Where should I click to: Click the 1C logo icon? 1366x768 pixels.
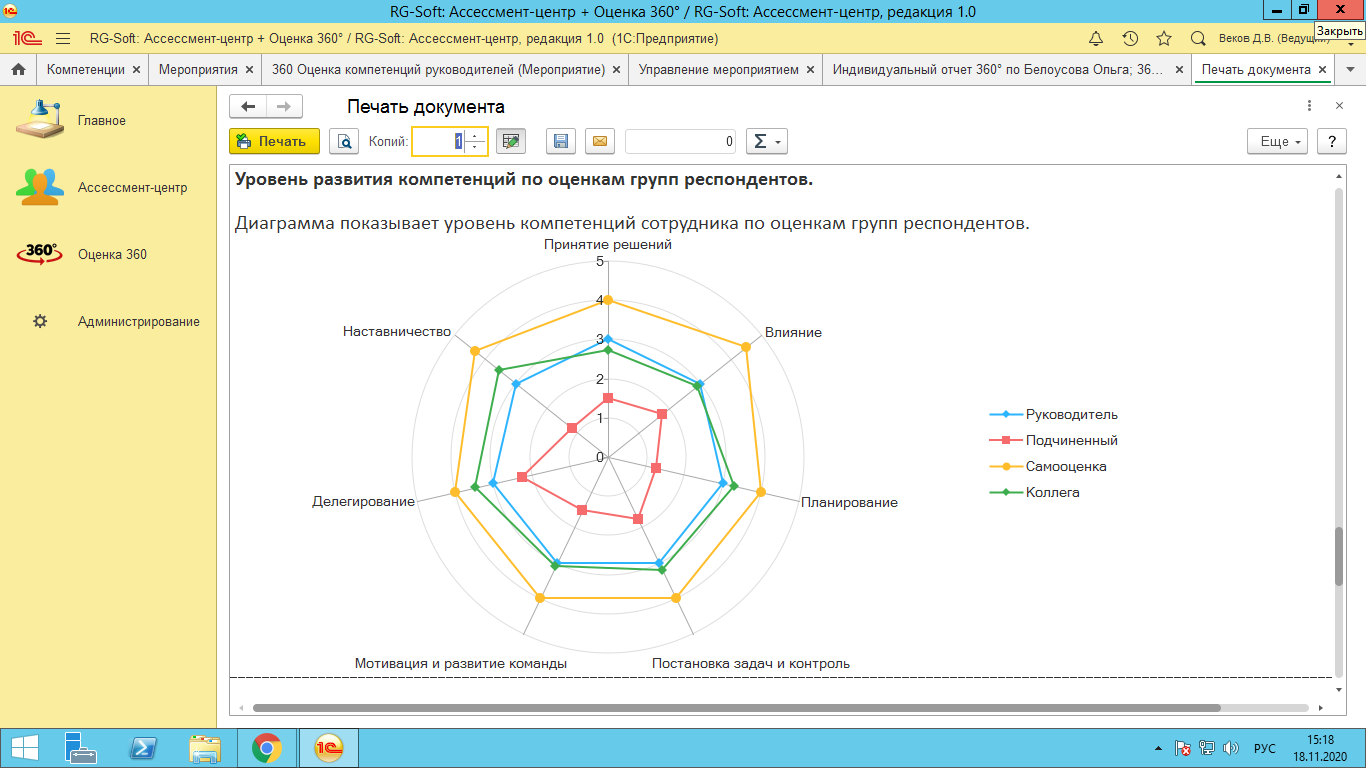pos(26,39)
